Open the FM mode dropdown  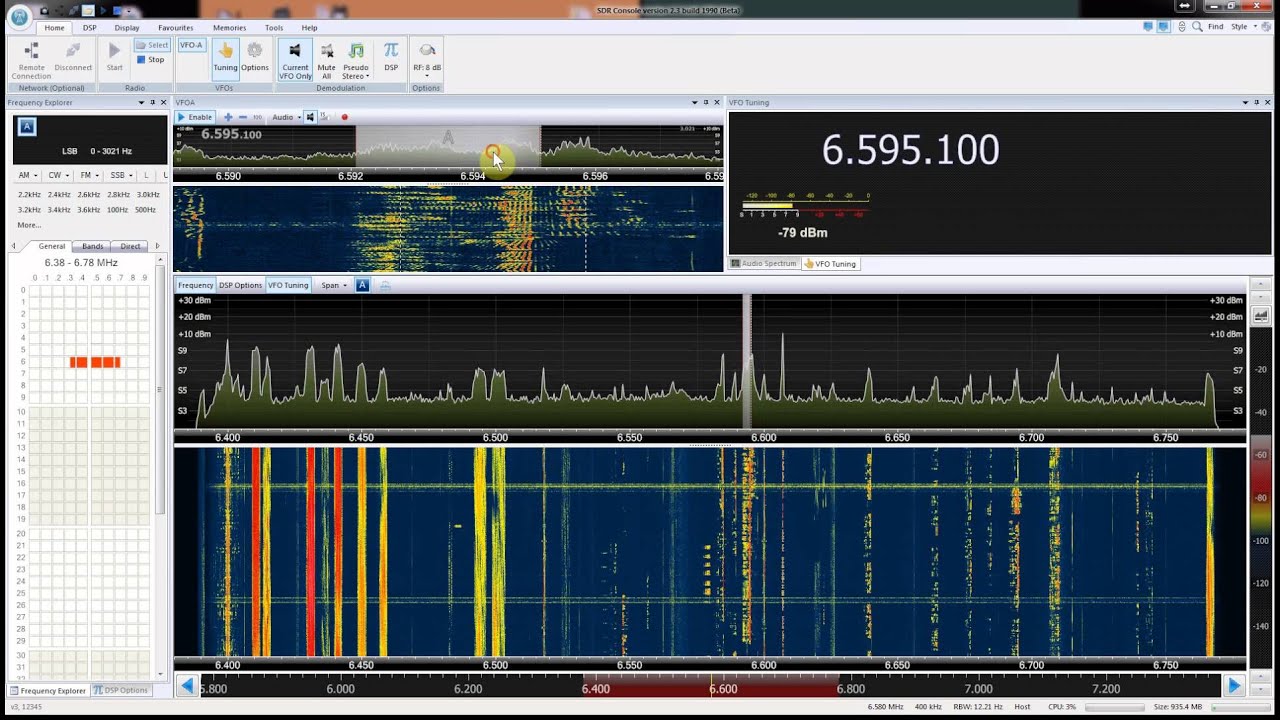pyautogui.click(x=88, y=175)
